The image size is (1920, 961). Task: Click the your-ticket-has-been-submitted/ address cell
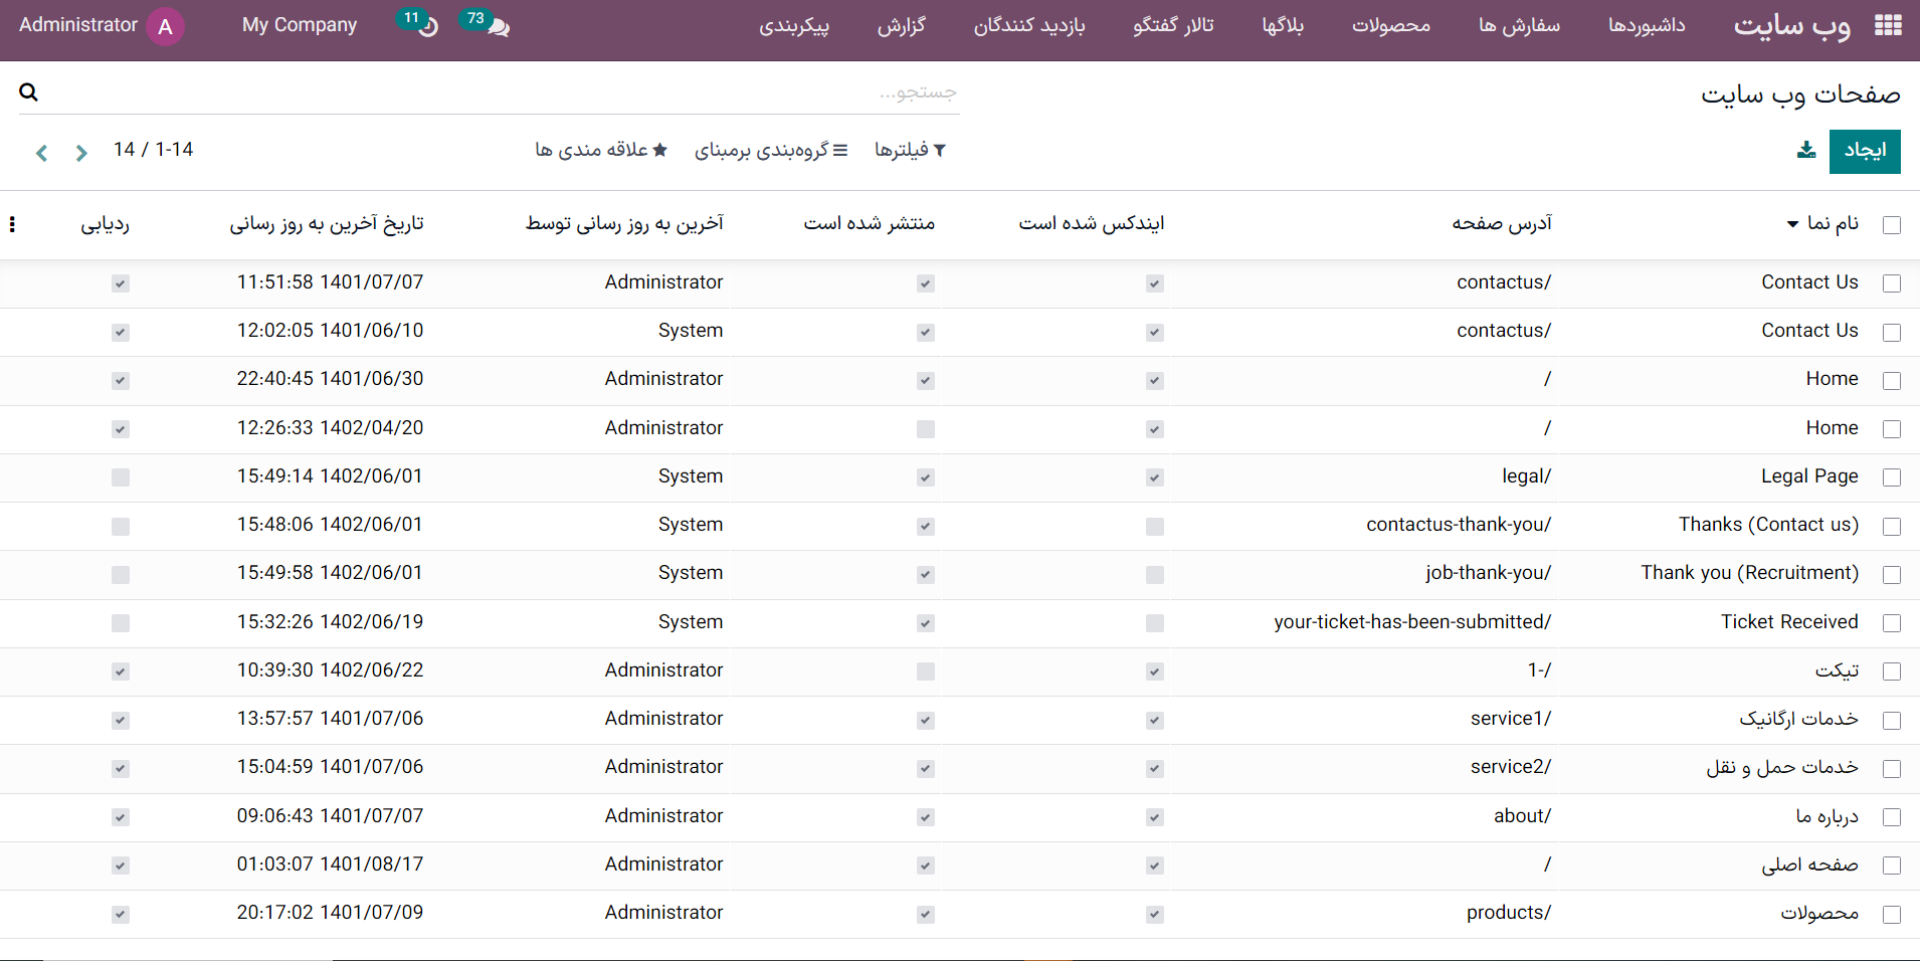pos(1412,621)
